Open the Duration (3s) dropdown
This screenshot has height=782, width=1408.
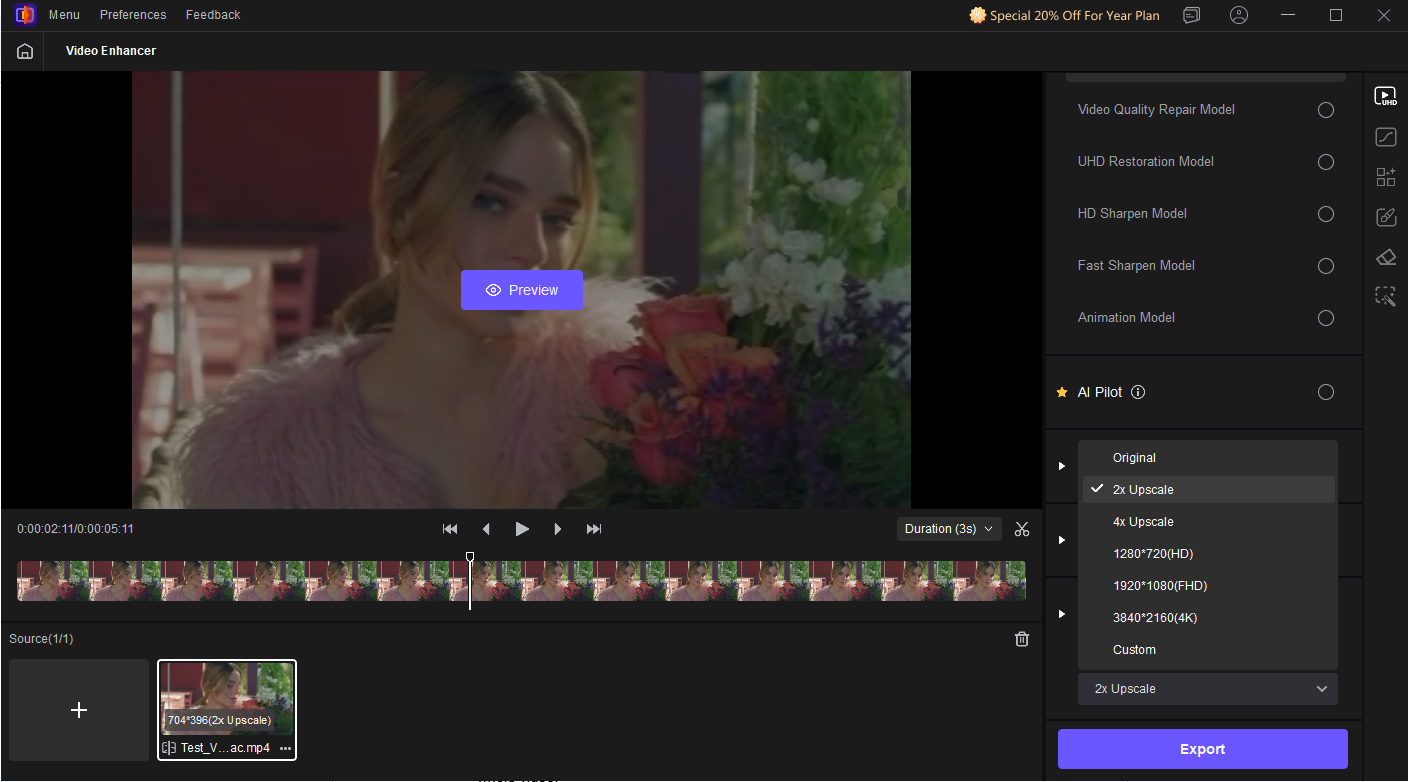coord(948,529)
